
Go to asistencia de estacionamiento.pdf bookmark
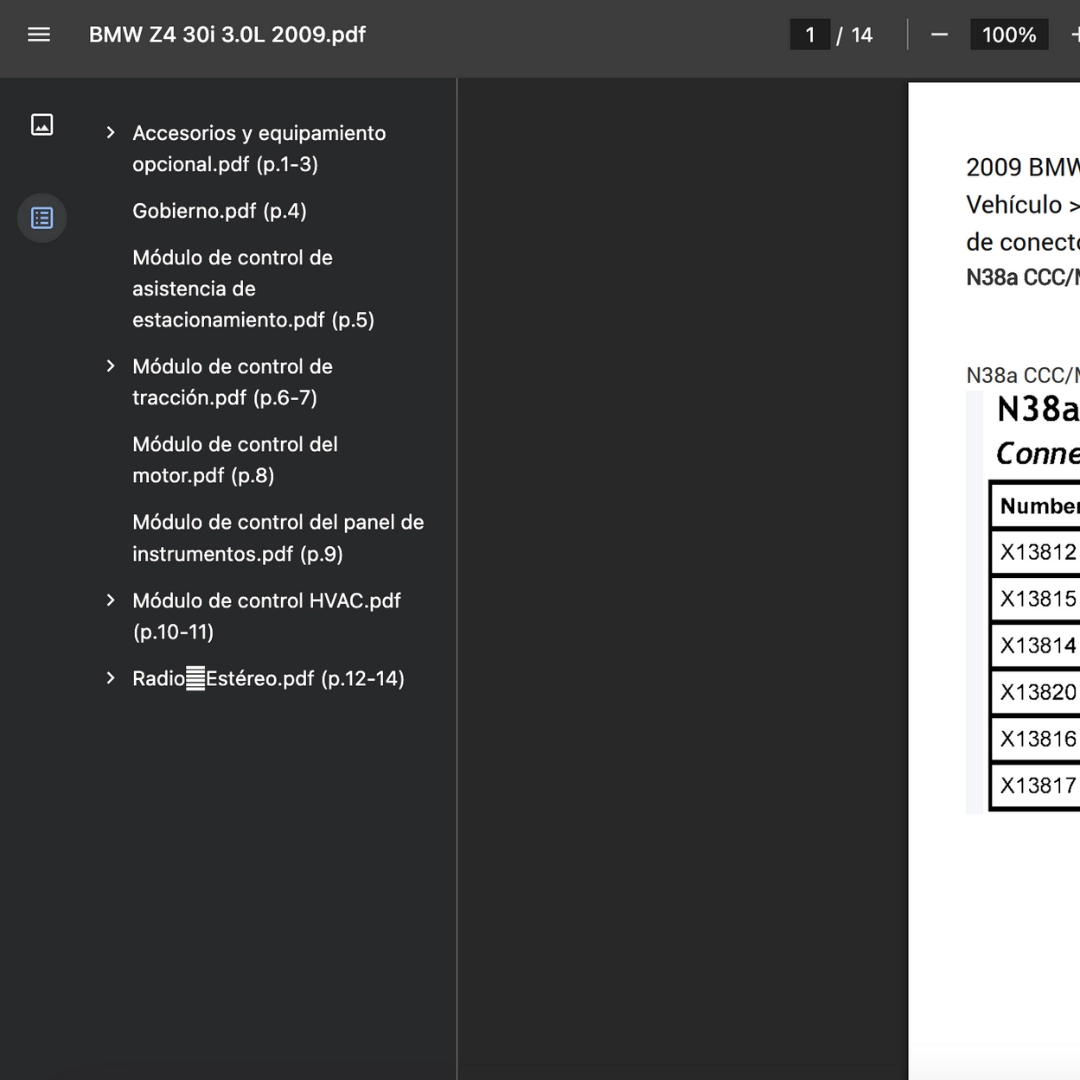click(x=253, y=289)
